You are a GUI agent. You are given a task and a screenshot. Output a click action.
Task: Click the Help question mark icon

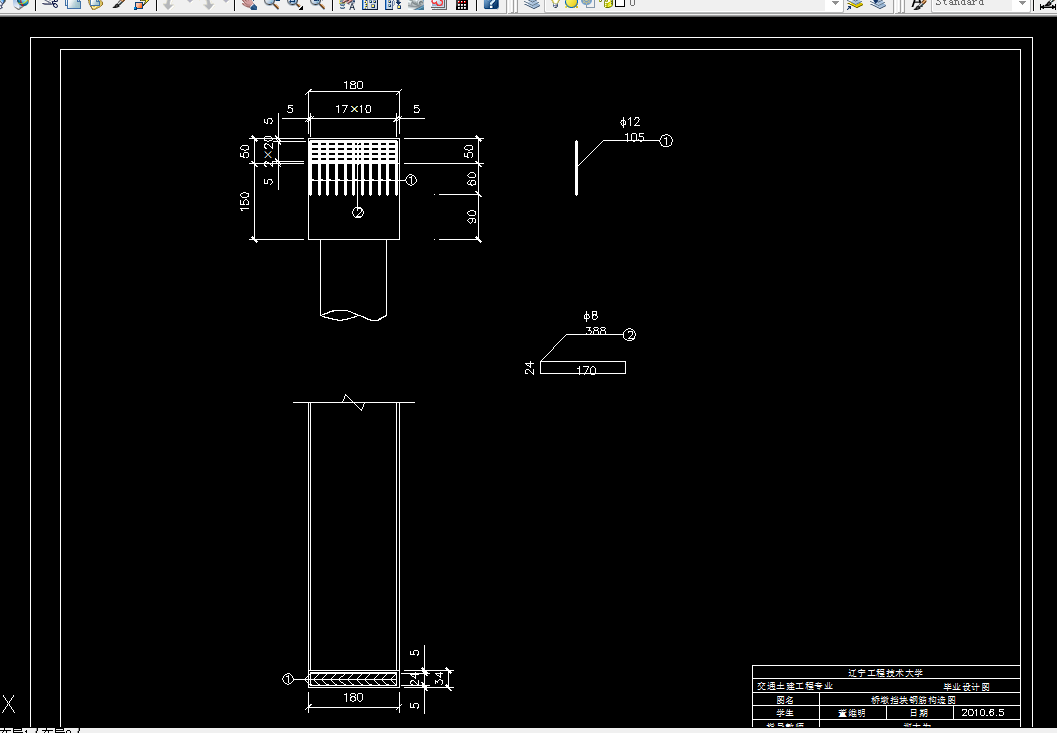coord(491,4)
